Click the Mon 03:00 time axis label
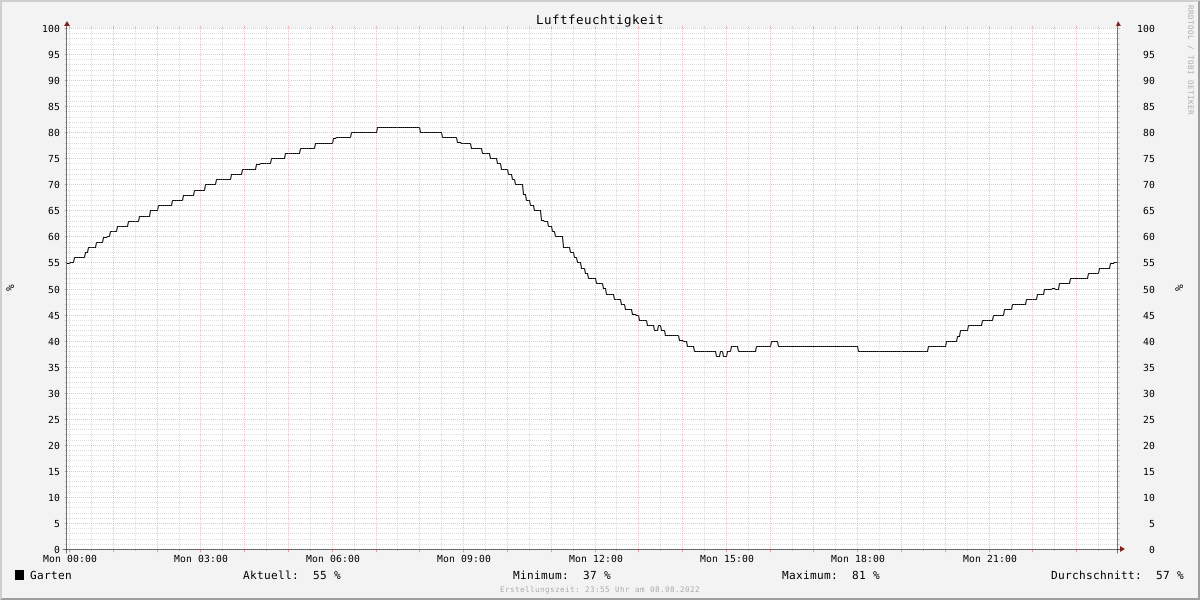 tap(201, 559)
